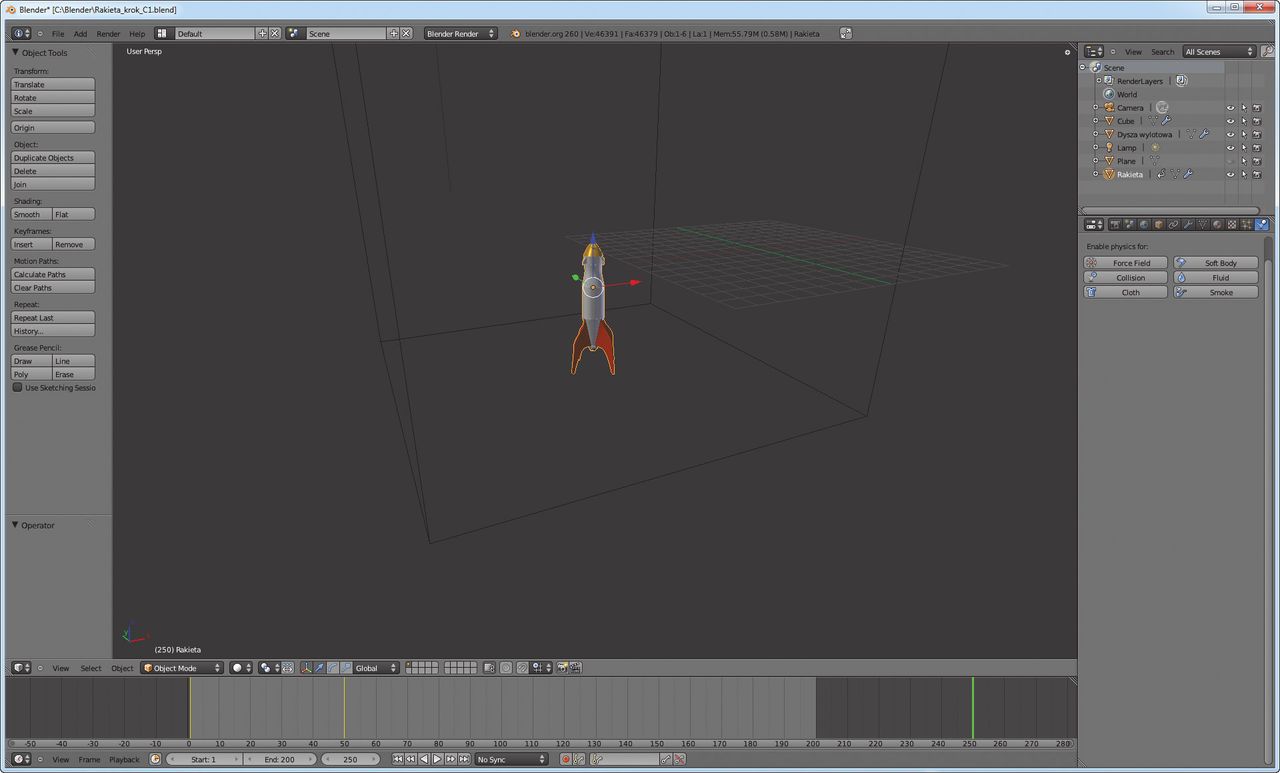Select the scale manipulator icon

click(x=346, y=667)
